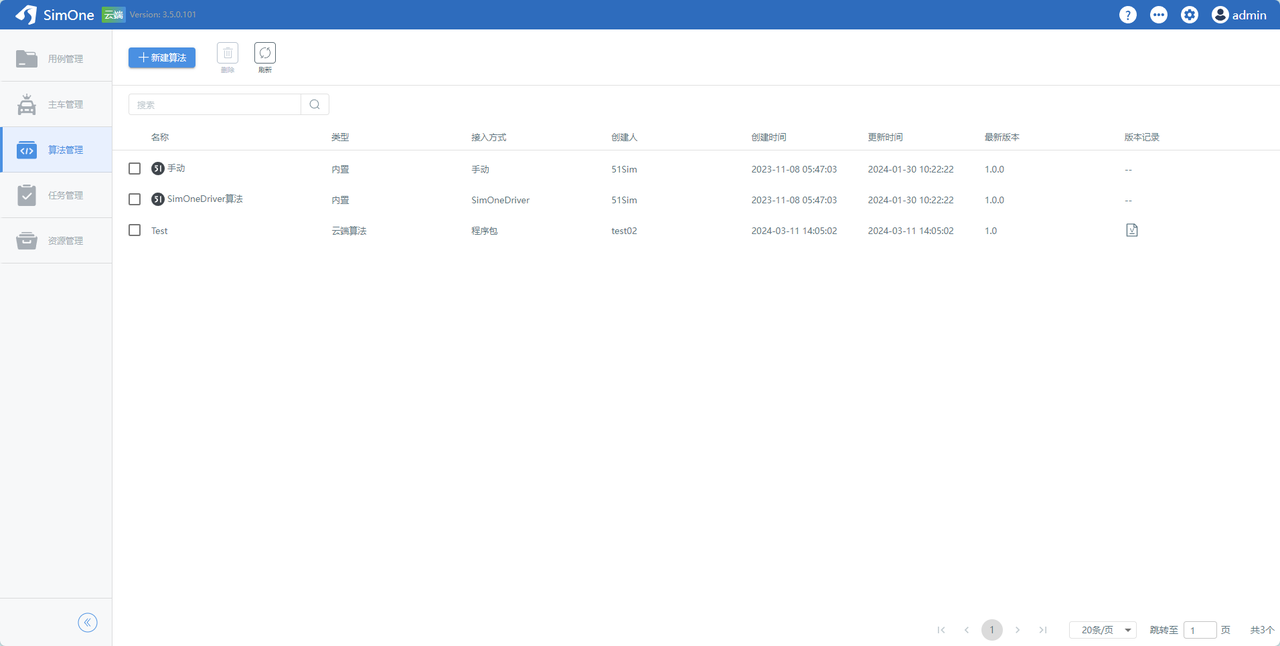The width and height of the screenshot is (1280, 646).
Task: Open the help question mark icon
Action: click(1128, 15)
